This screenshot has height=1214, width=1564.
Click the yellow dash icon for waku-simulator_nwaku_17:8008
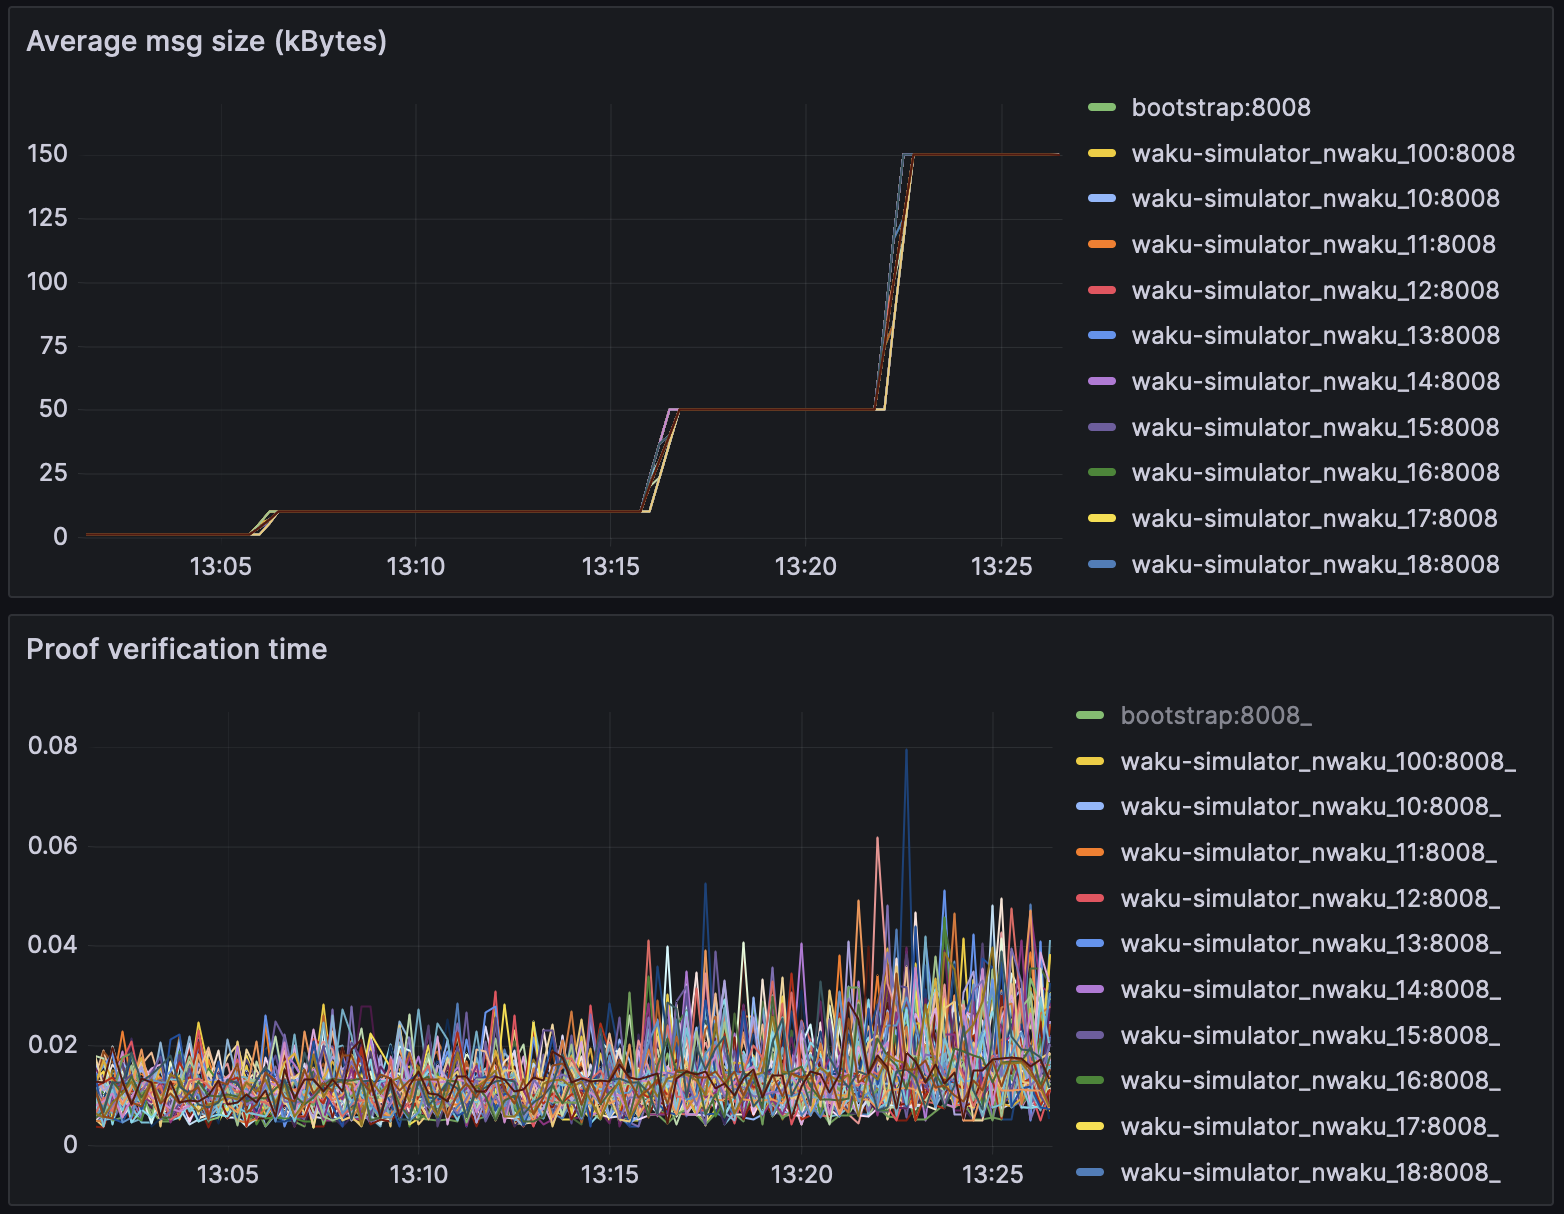[1103, 518]
